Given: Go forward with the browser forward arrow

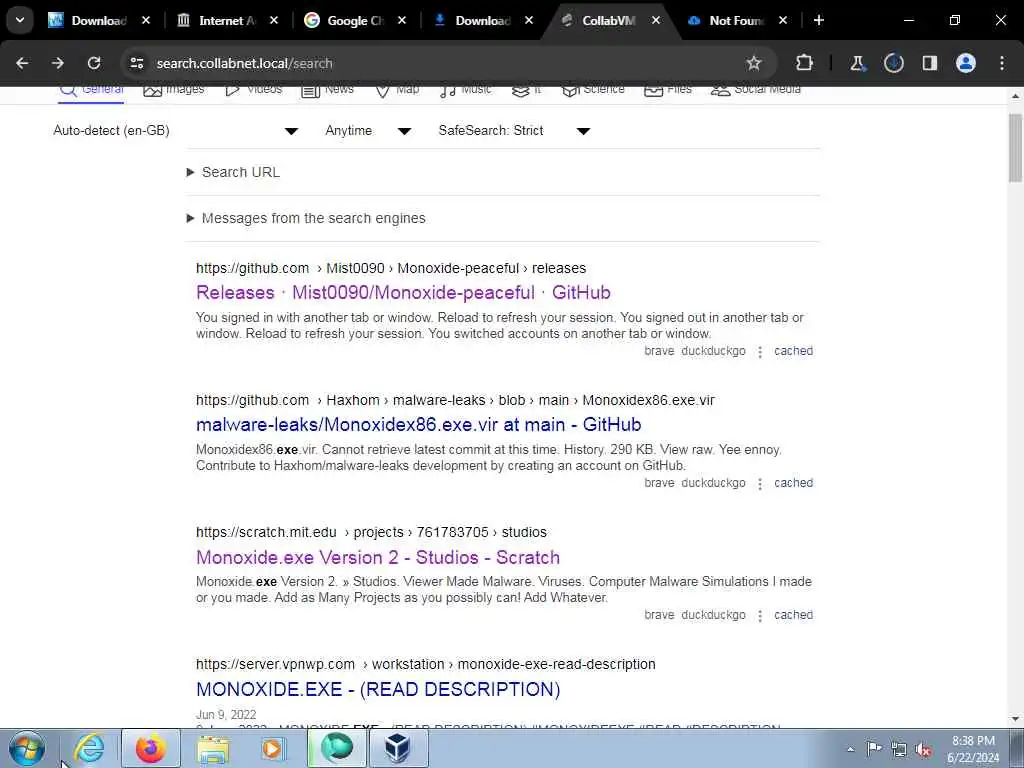Looking at the screenshot, I should tap(58, 63).
